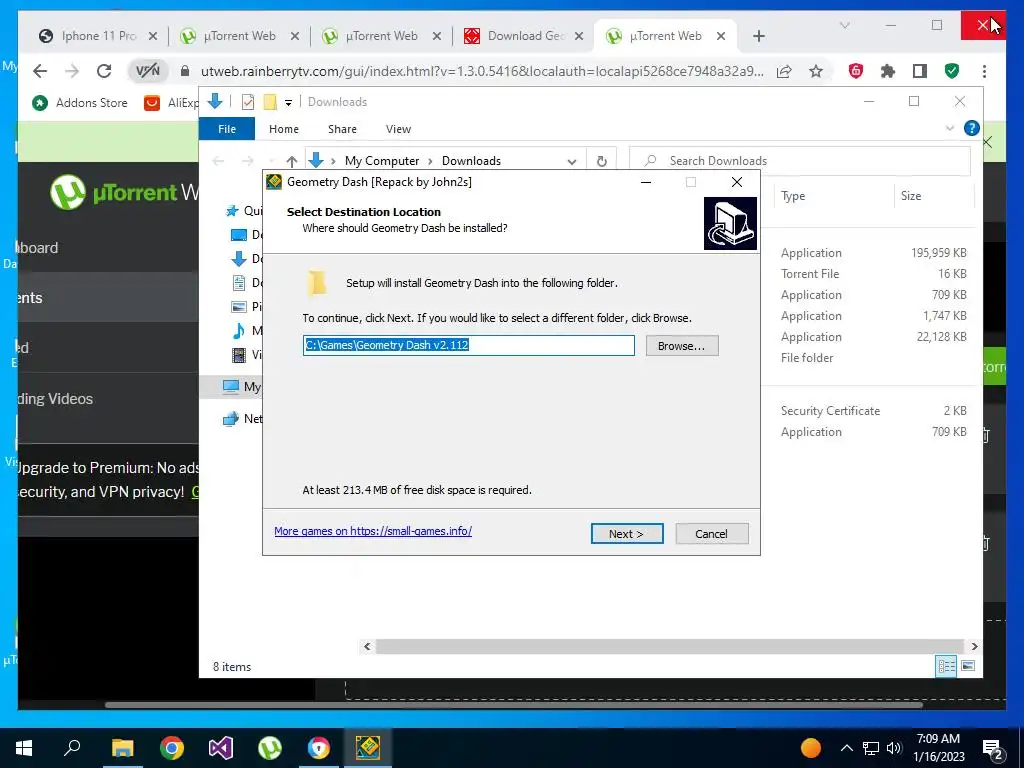Cancel the Geometry Dash installation
This screenshot has height=768, width=1024.
(x=711, y=534)
